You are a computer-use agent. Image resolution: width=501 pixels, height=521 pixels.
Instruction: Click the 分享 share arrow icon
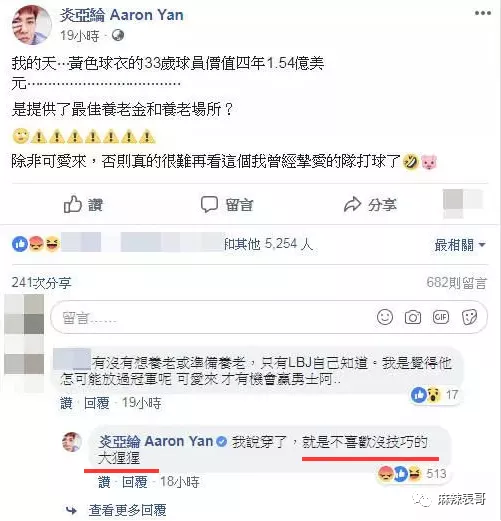(x=352, y=204)
